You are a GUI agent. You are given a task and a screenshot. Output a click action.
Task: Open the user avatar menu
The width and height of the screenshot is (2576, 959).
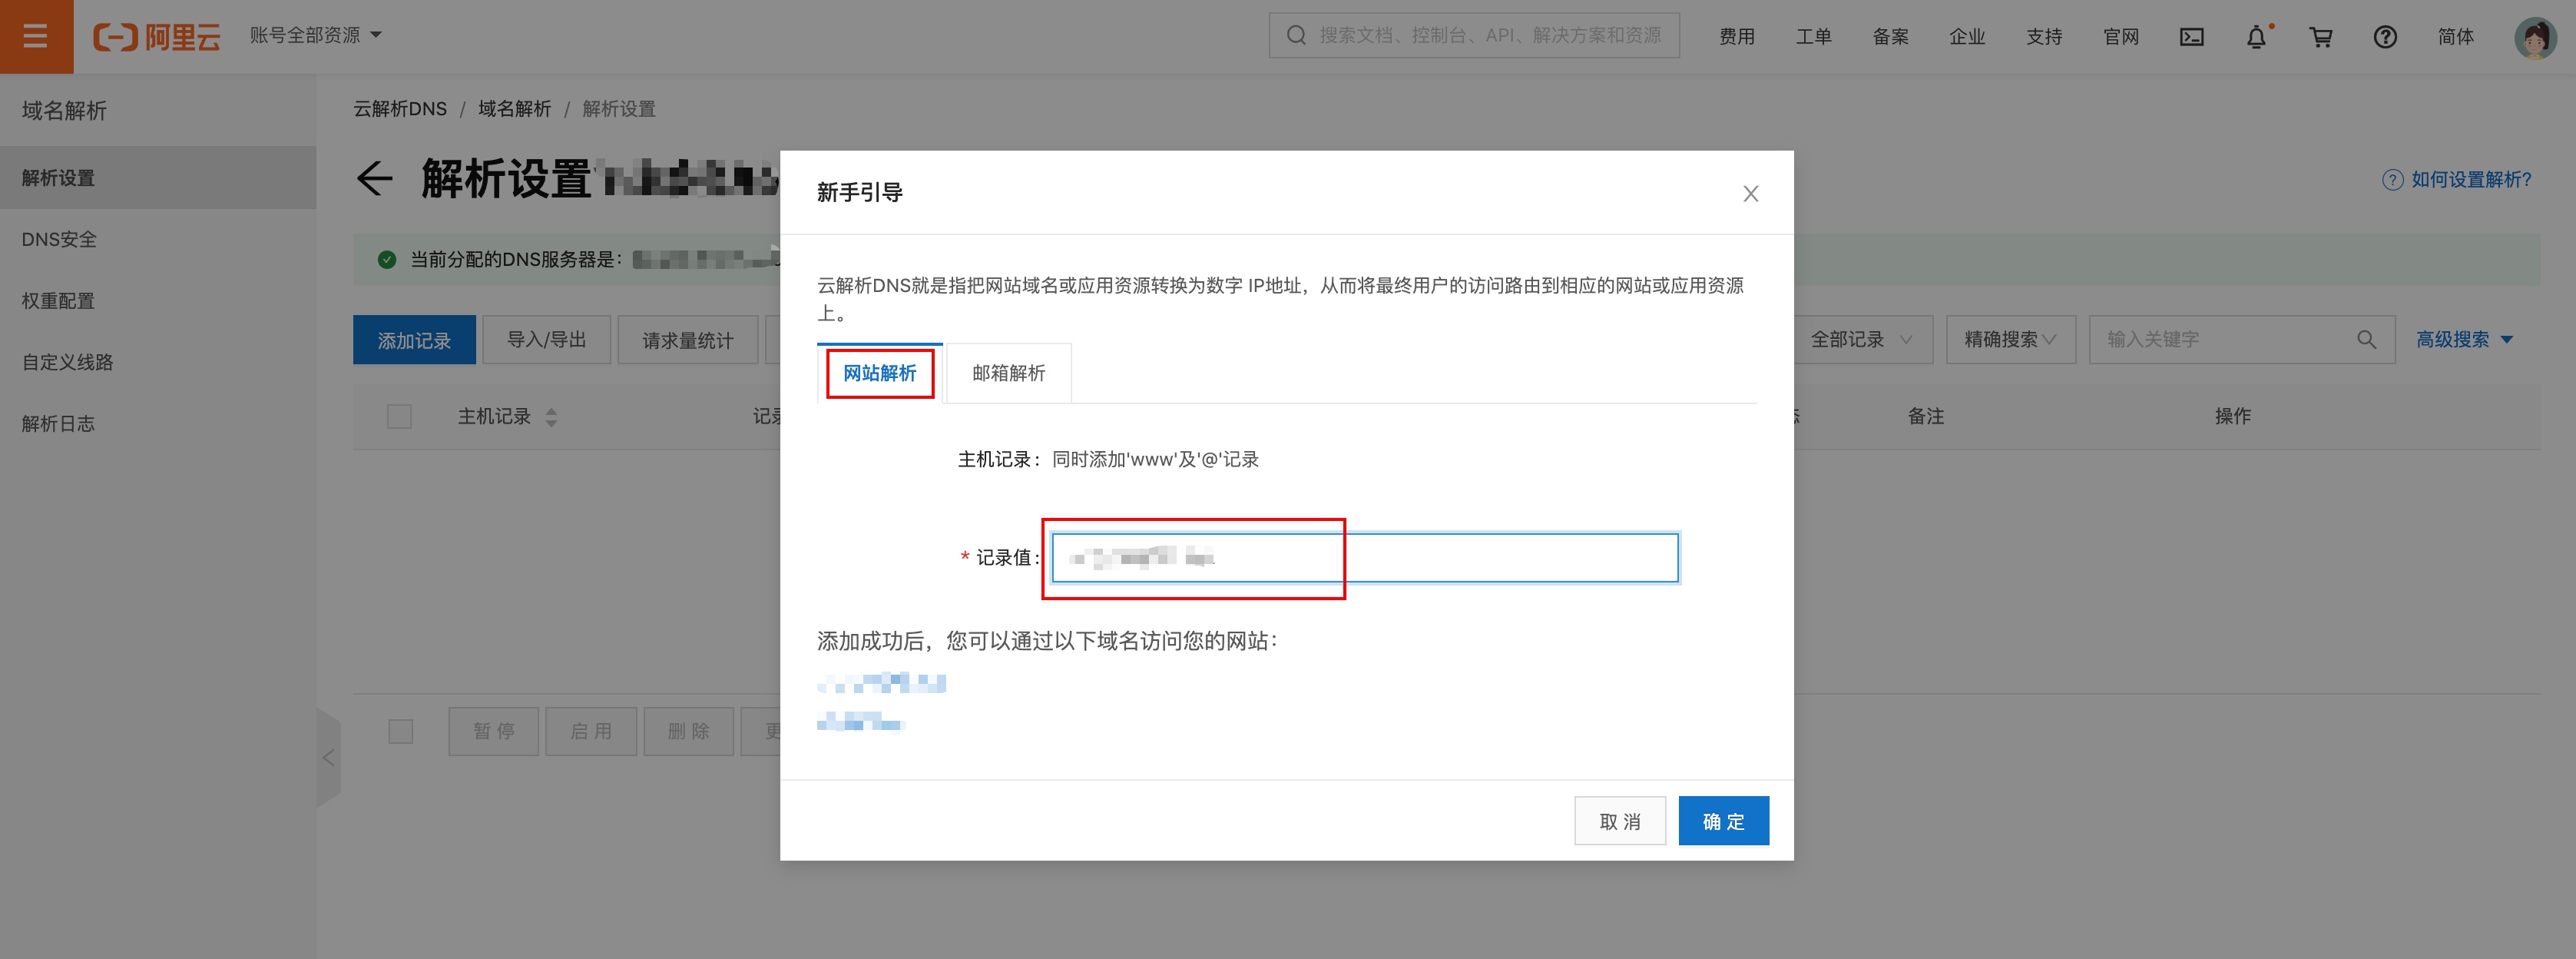(x=2534, y=38)
